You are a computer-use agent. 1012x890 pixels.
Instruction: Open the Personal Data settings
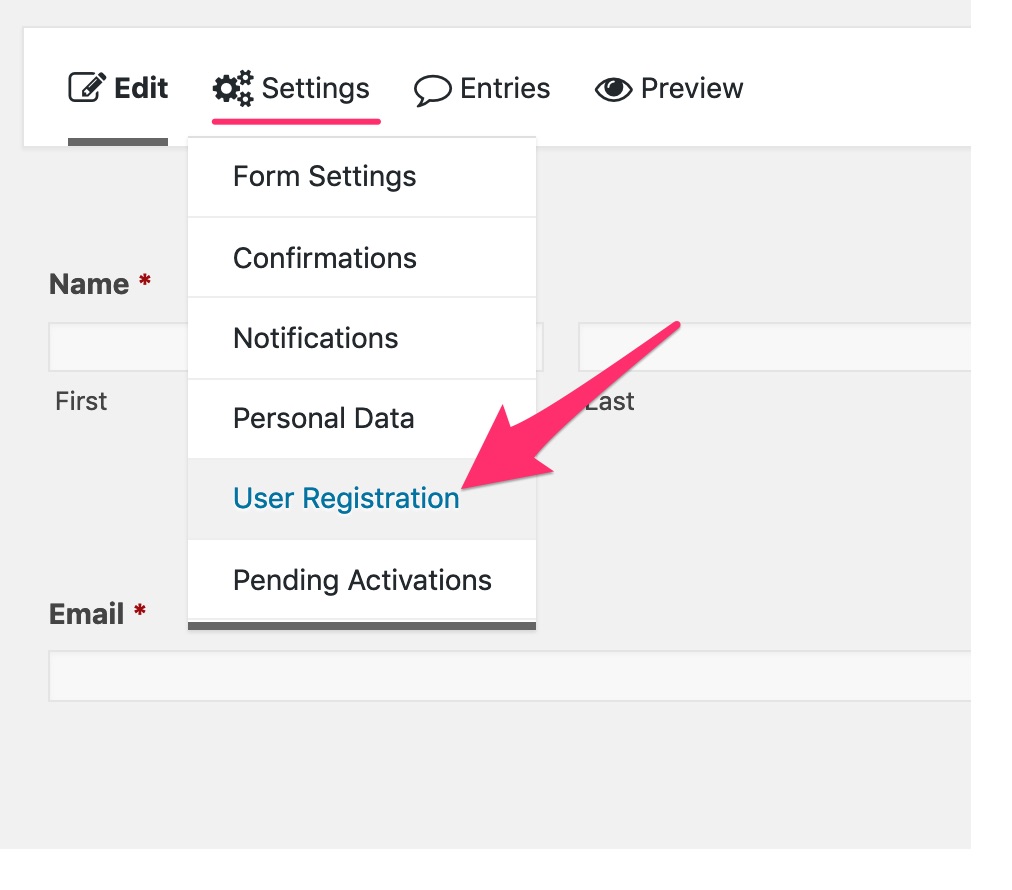coord(323,418)
